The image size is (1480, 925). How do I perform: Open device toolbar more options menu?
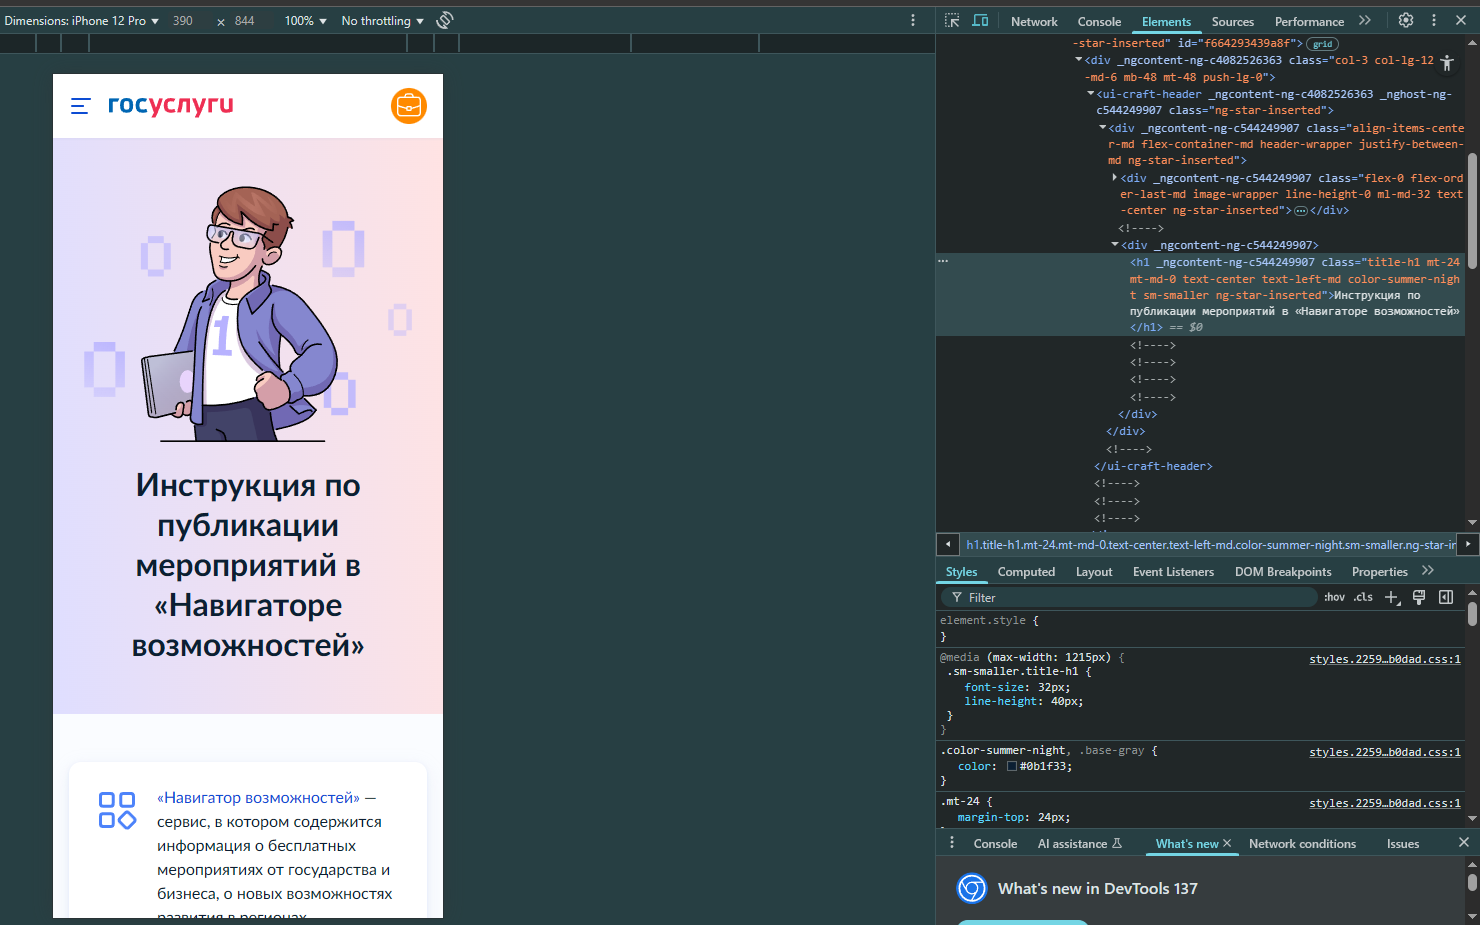pyautogui.click(x=913, y=20)
